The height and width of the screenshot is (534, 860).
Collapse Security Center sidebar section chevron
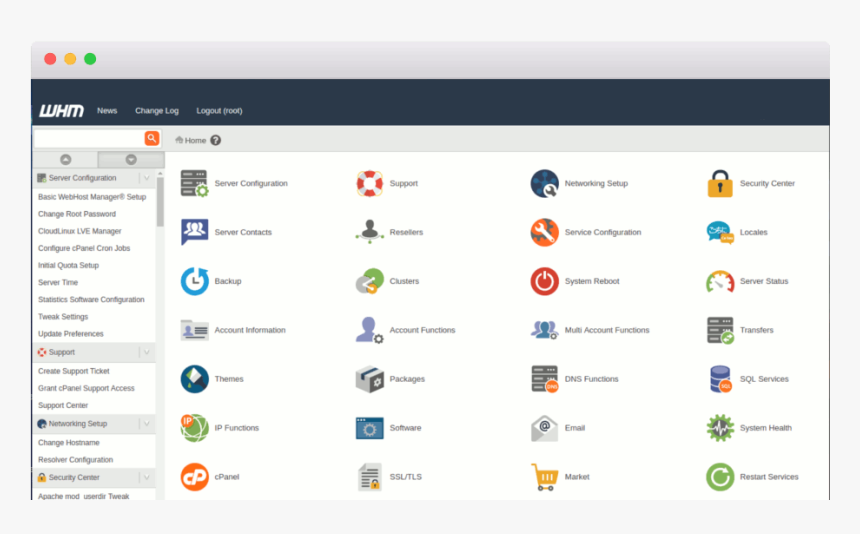[146, 477]
